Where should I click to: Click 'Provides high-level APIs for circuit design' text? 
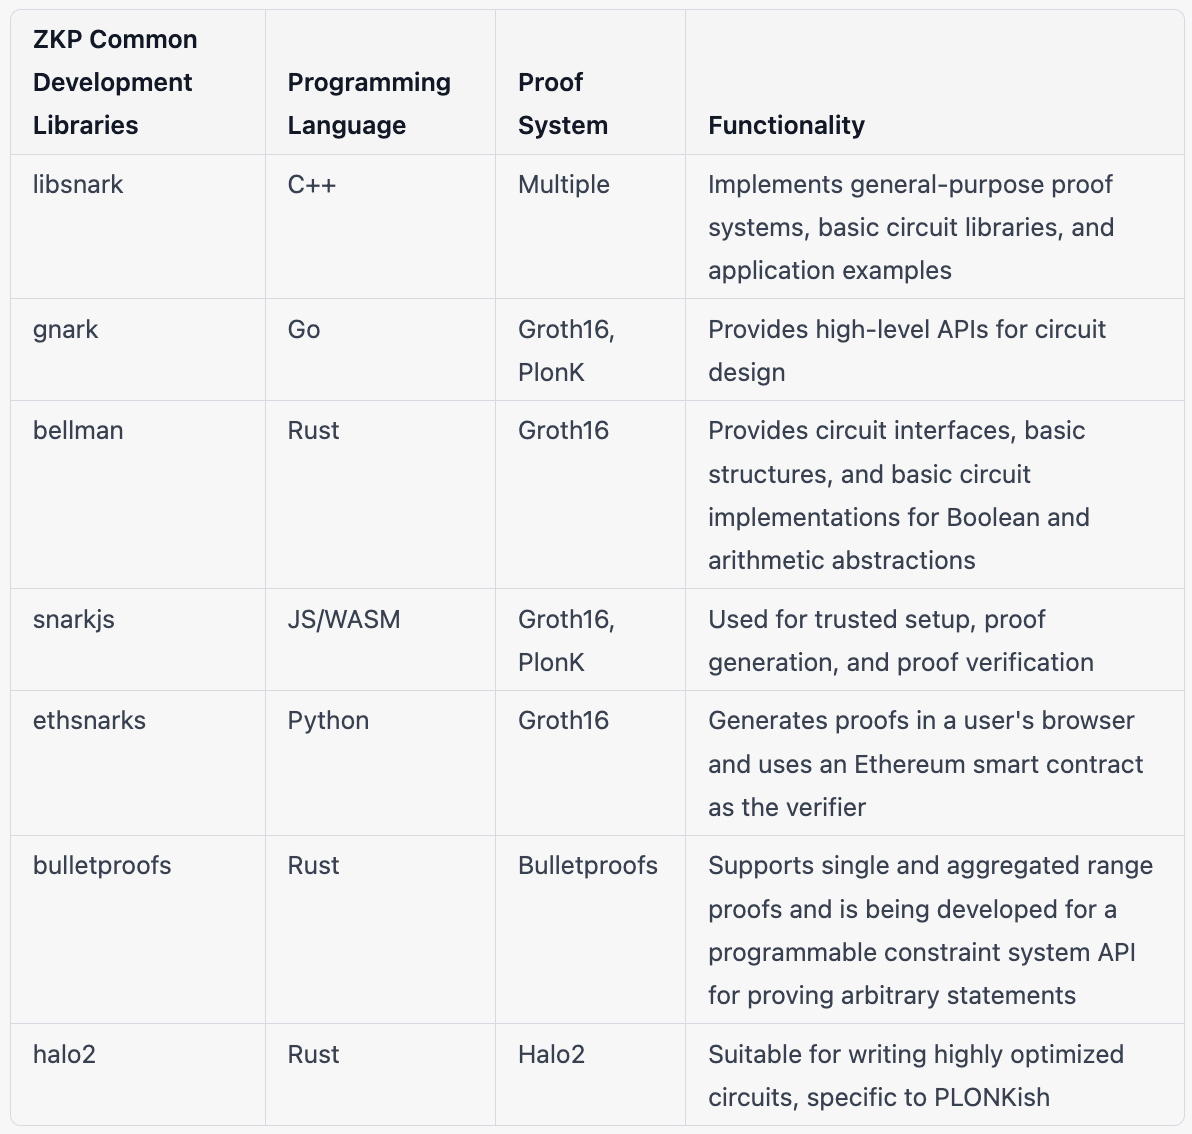tap(907, 351)
